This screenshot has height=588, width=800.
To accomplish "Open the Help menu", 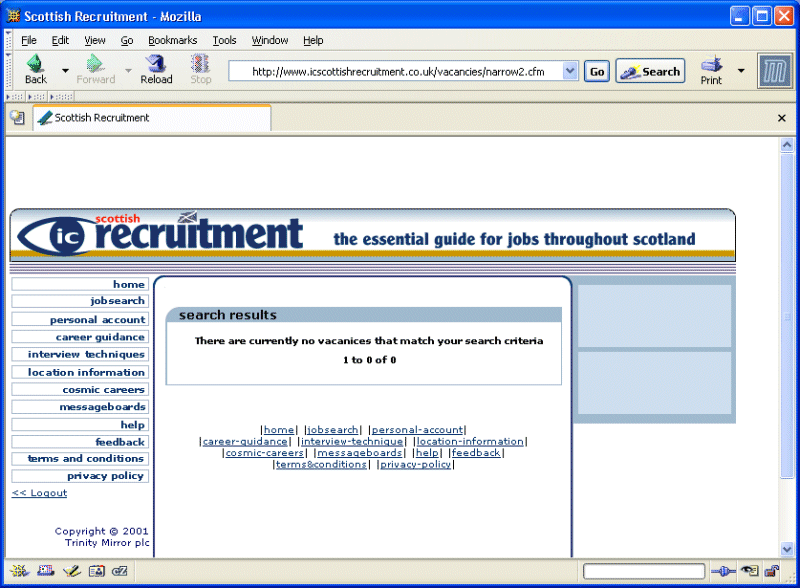I will click(313, 40).
